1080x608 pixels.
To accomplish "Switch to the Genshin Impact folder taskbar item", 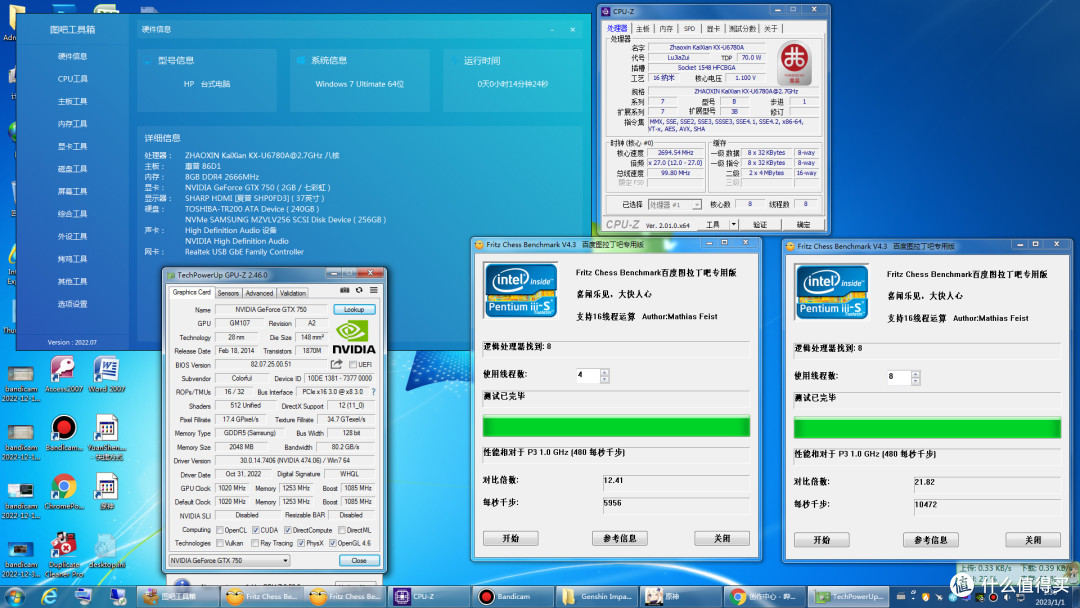I will 596,596.
